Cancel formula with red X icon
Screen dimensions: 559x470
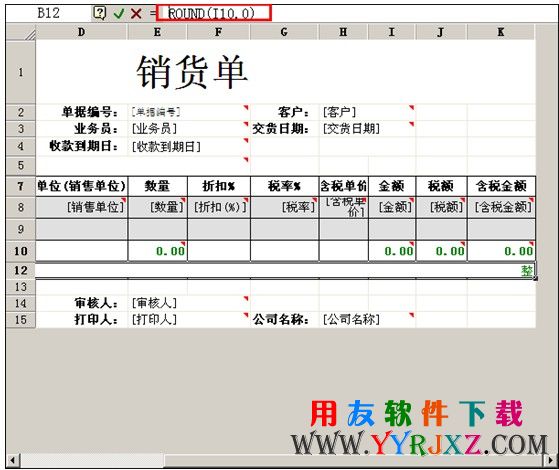click(136, 14)
